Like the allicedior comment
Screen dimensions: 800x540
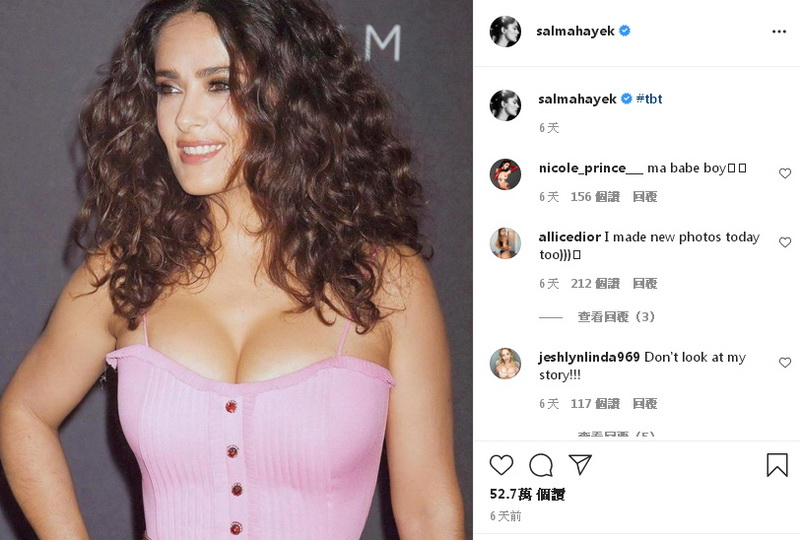point(785,242)
